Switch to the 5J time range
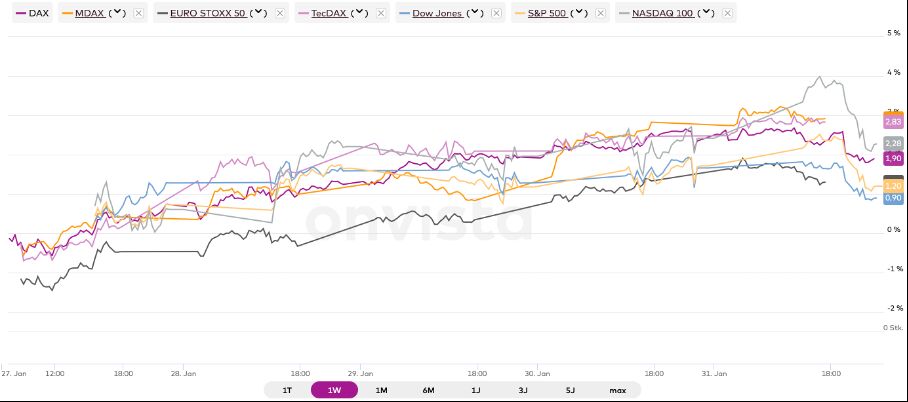This screenshot has width=908, height=402. [x=570, y=390]
